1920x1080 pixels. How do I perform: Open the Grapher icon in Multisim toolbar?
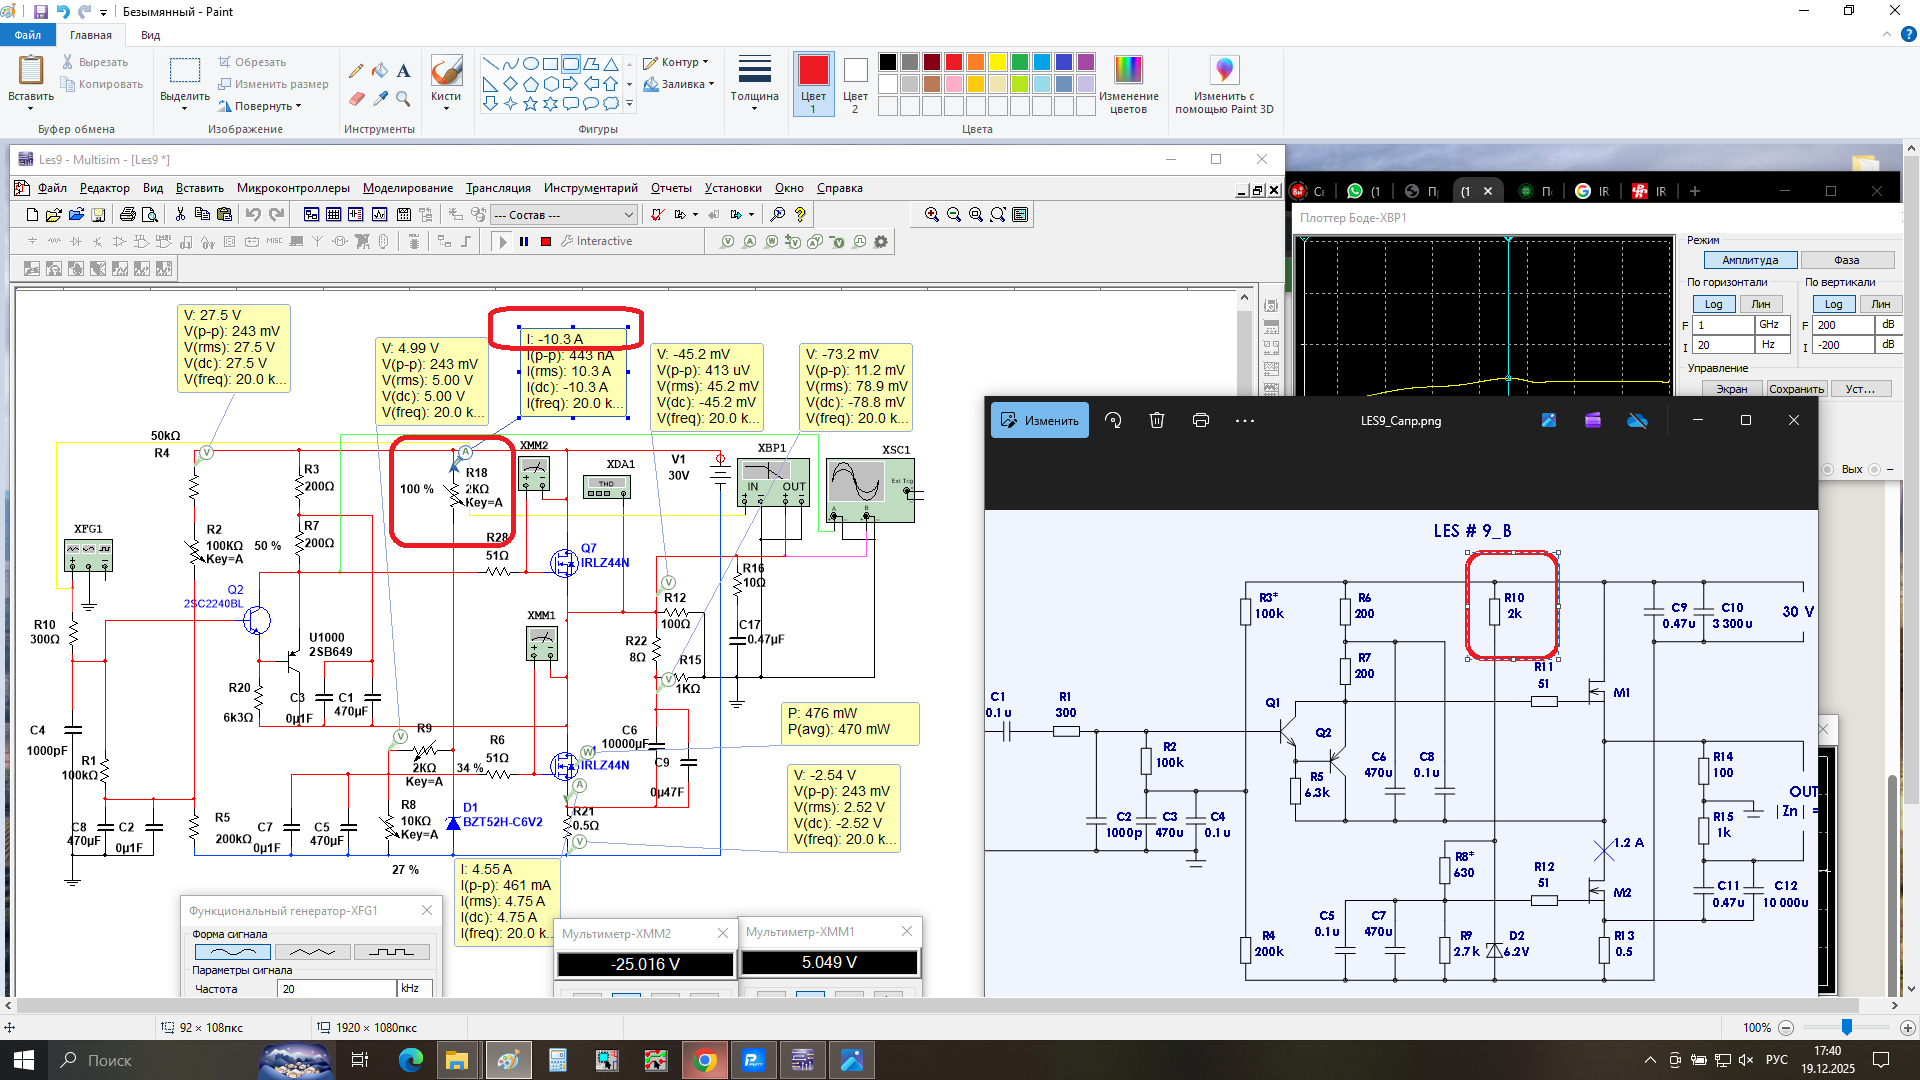pos(380,214)
